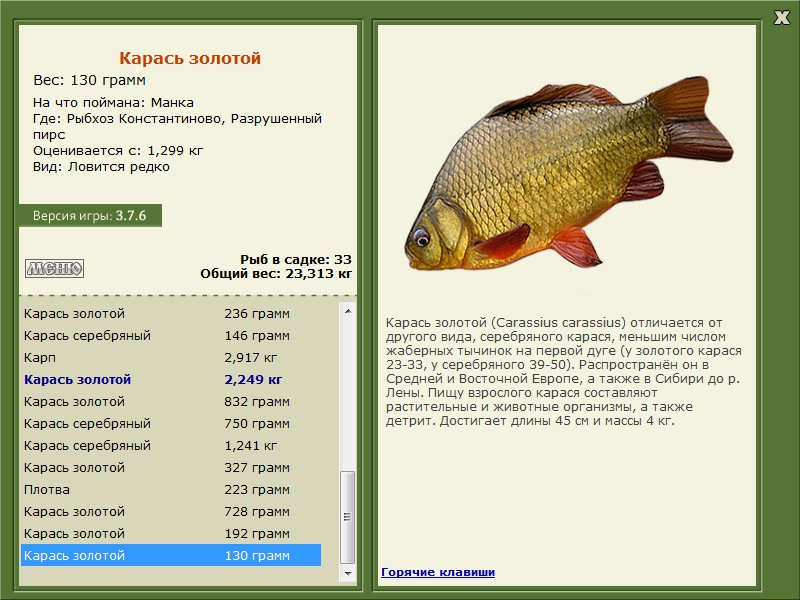
Task: Select Карась серебряный 146 грамм entry
Action: [x=170, y=336]
